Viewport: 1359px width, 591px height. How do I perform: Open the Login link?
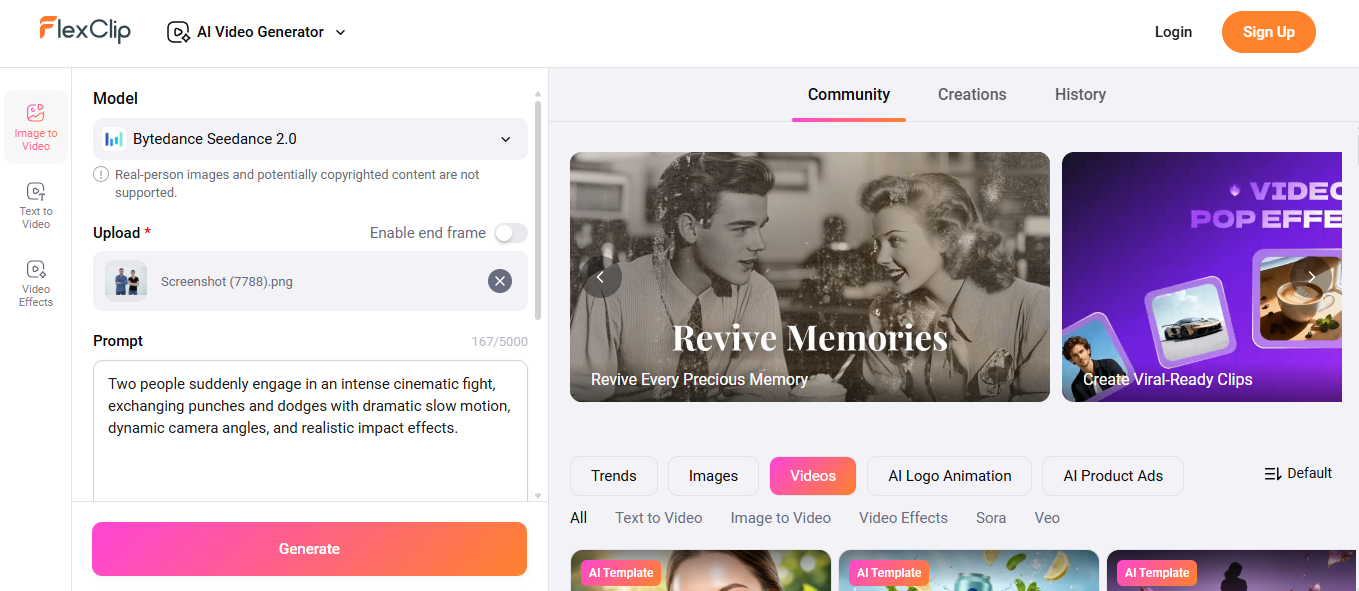[1173, 32]
